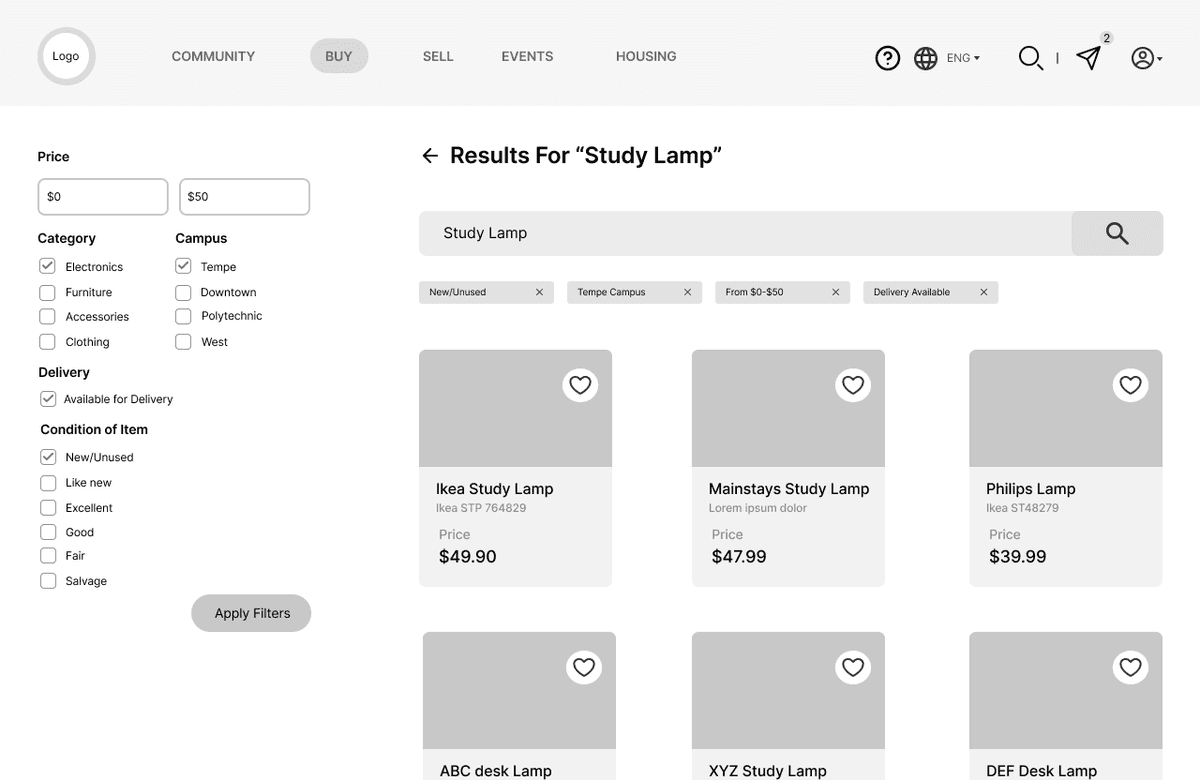Check the West campus checkbox
This screenshot has height=780, width=1200.
coord(183,341)
